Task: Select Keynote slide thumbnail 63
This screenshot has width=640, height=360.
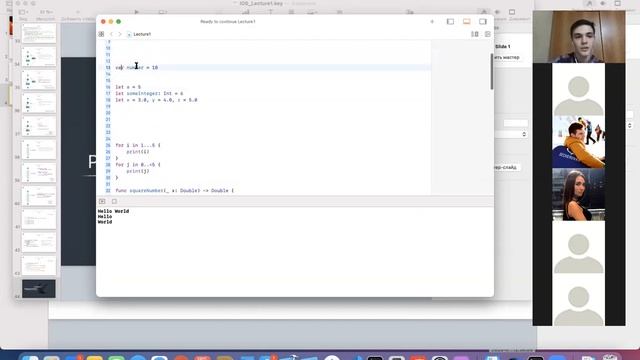Action: click(39, 266)
